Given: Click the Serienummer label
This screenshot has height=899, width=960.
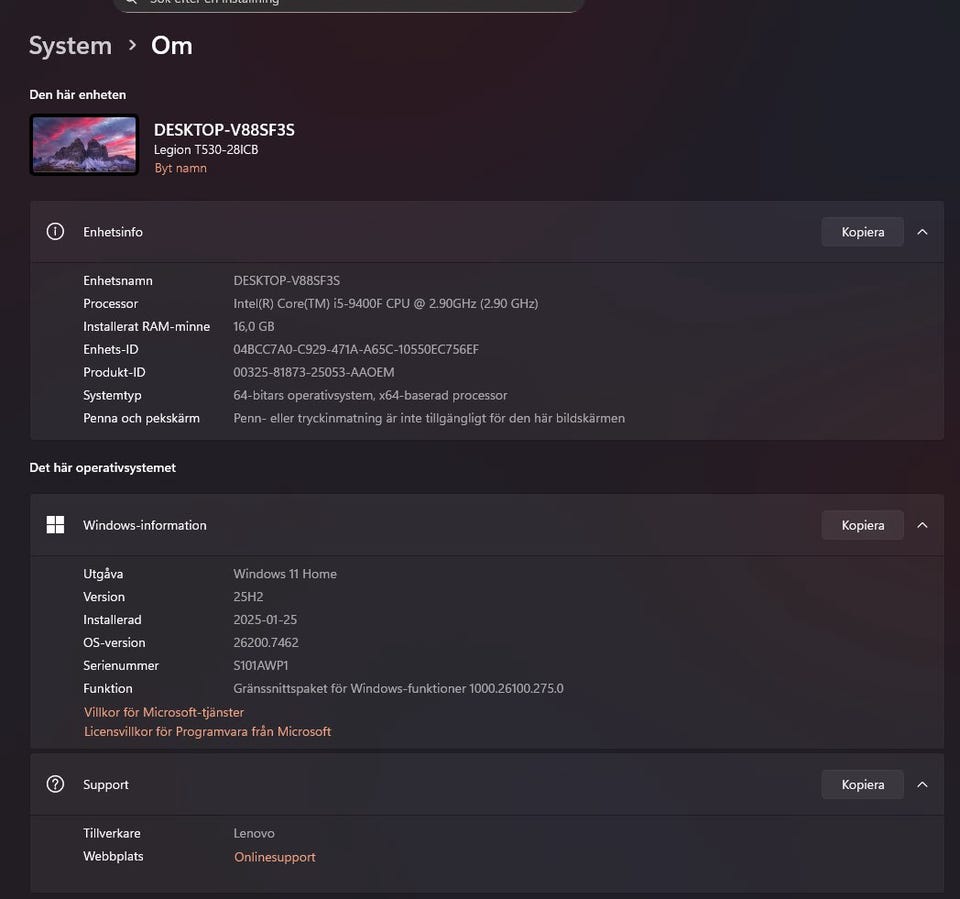Looking at the screenshot, I should pos(121,665).
